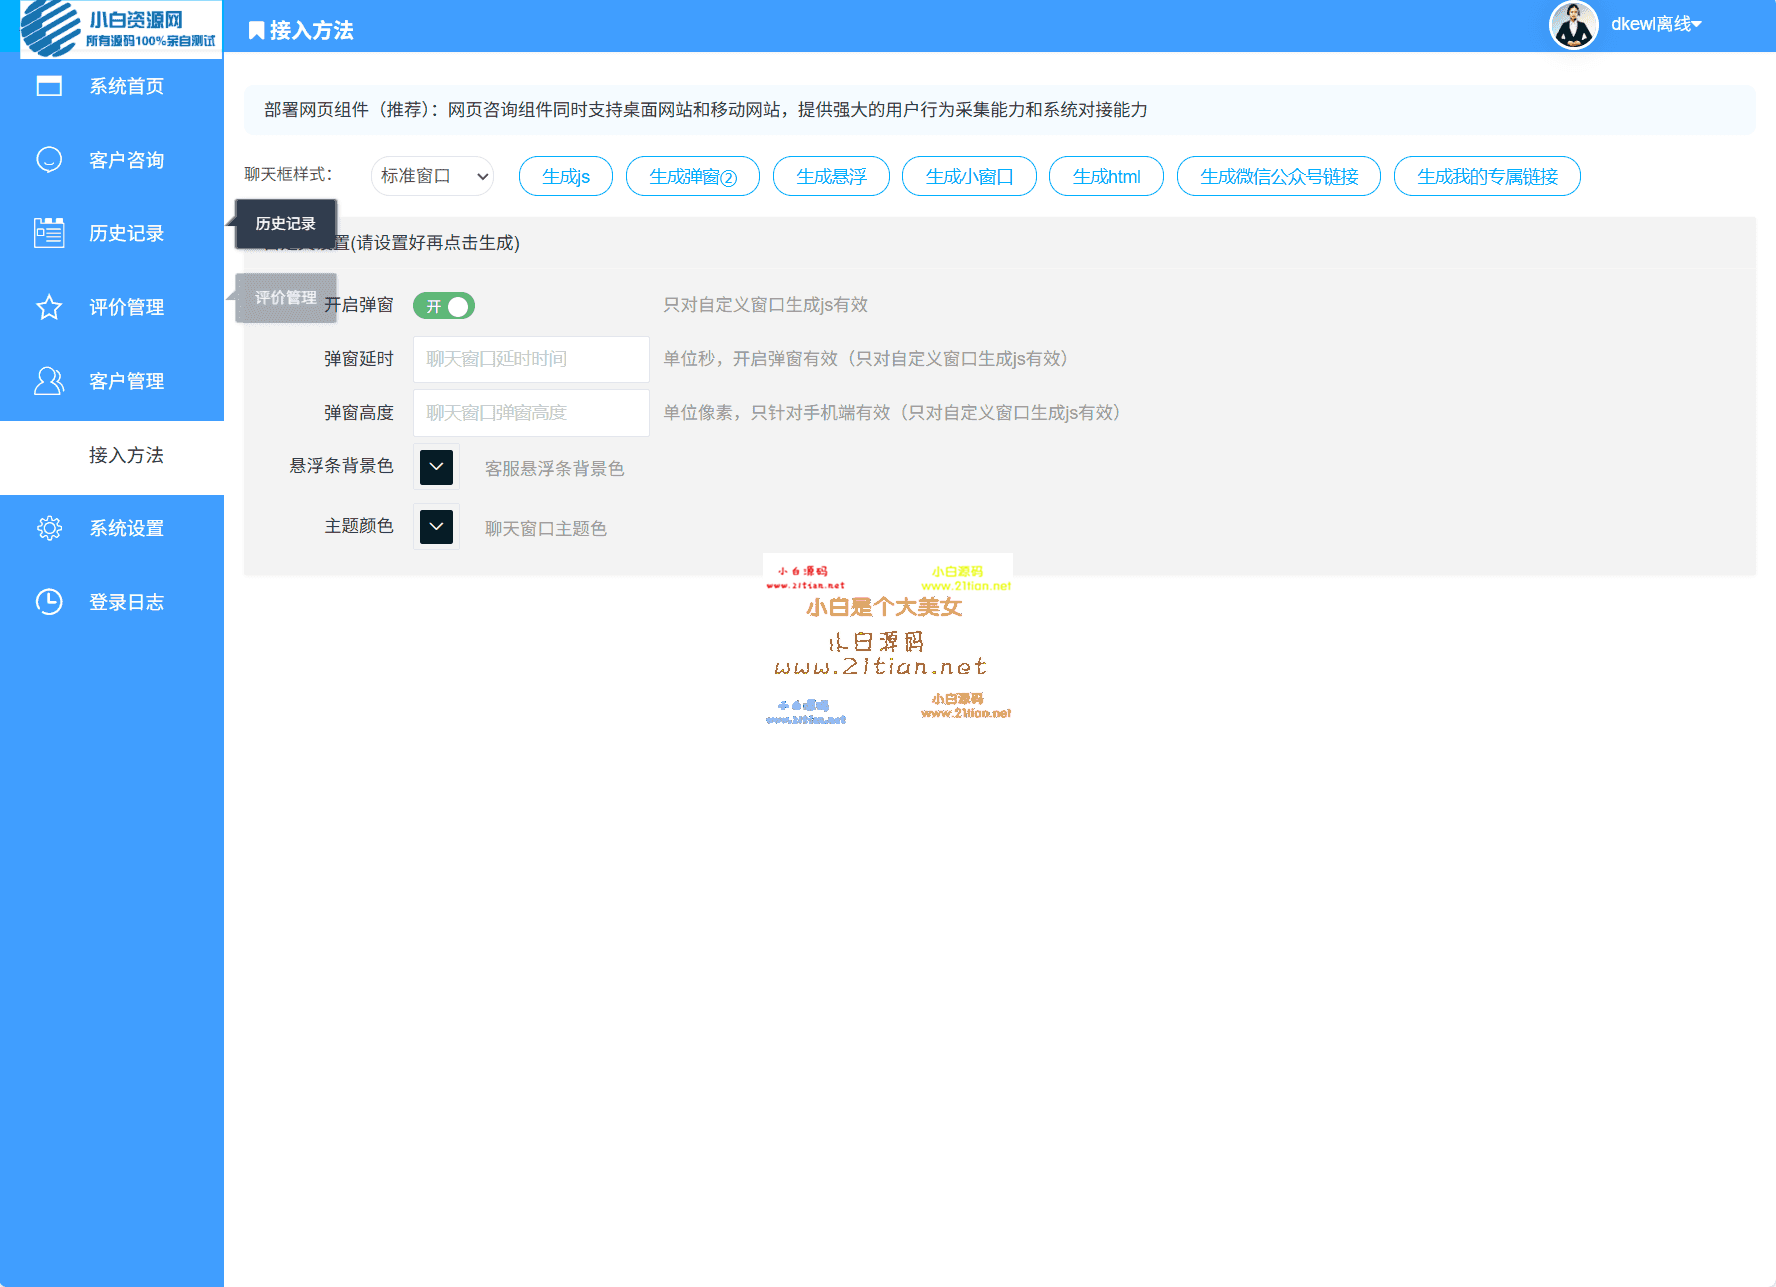Select the 客户管理 customer management icon
Viewport: 1776px width, 1287px height.
[x=49, y=380]
